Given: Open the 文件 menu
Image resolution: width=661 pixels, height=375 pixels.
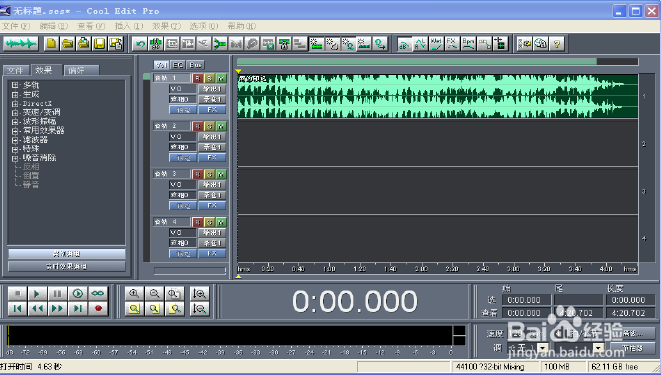Looking at the screenshot, I should 16,26.
